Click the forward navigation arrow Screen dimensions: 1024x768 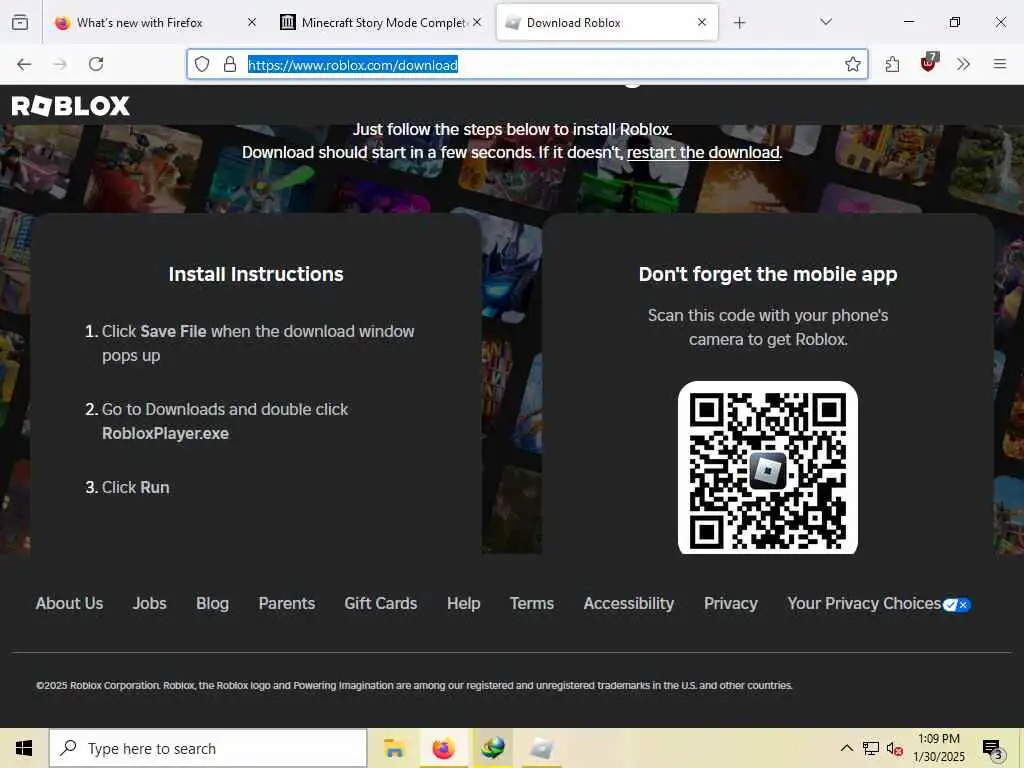point(60,64)
